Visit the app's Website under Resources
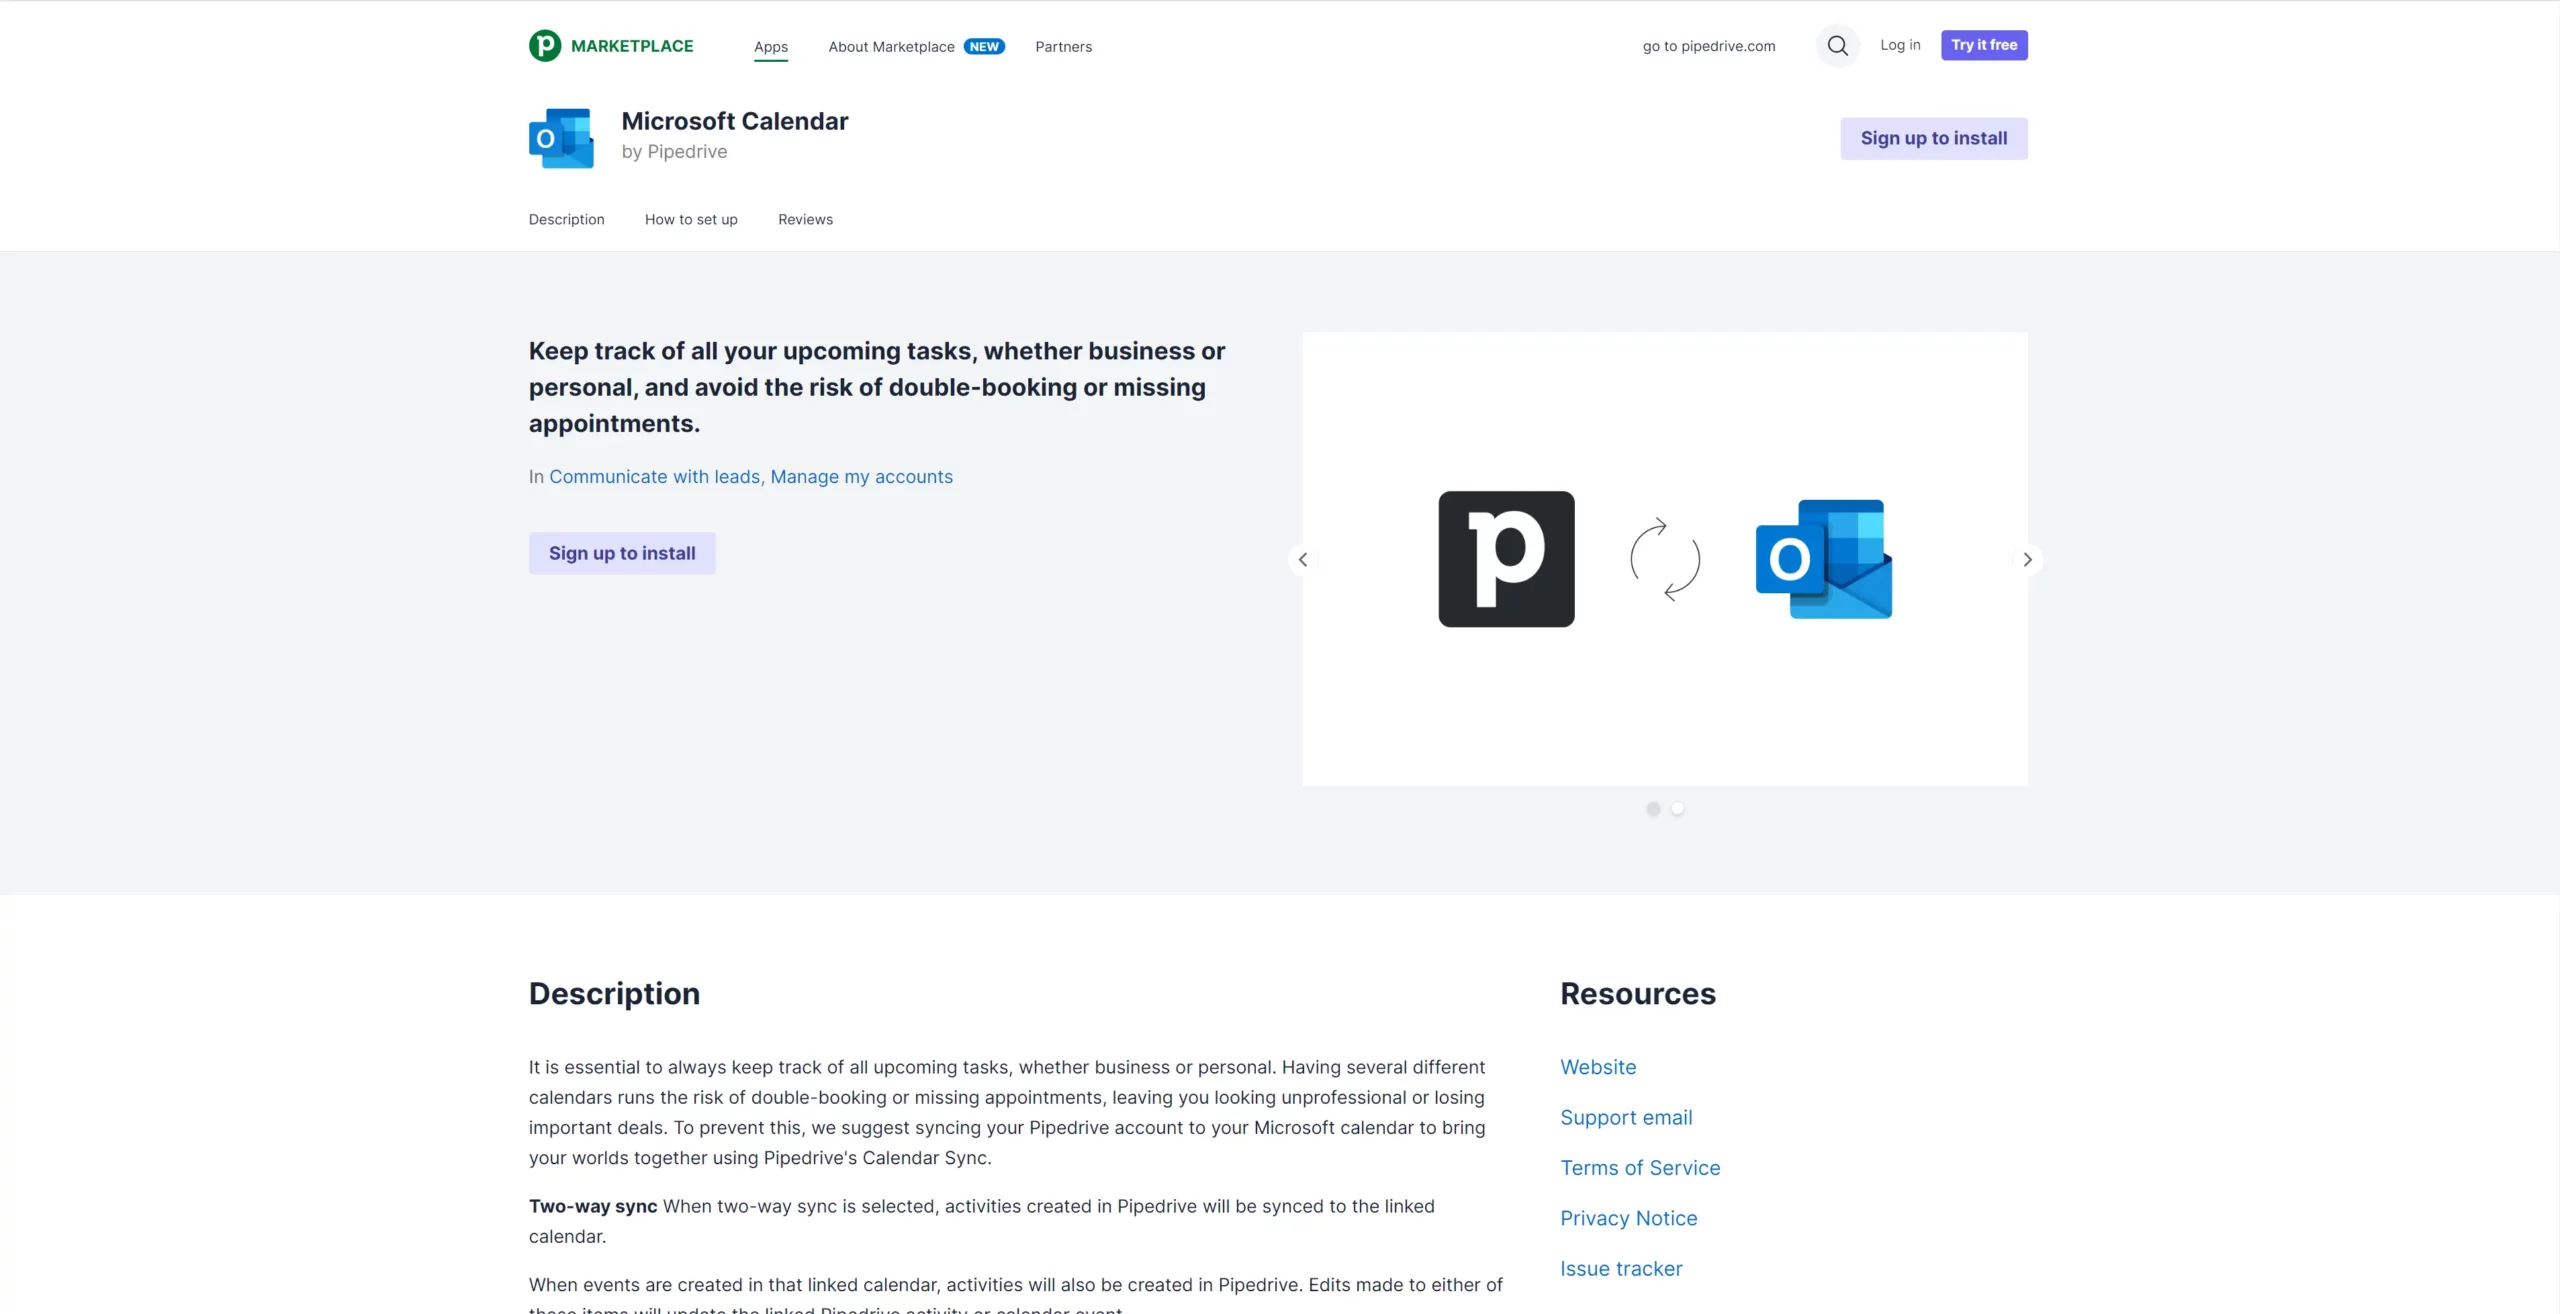The width and height of the screenshot is (2560, 1314). [1598, 1067]
